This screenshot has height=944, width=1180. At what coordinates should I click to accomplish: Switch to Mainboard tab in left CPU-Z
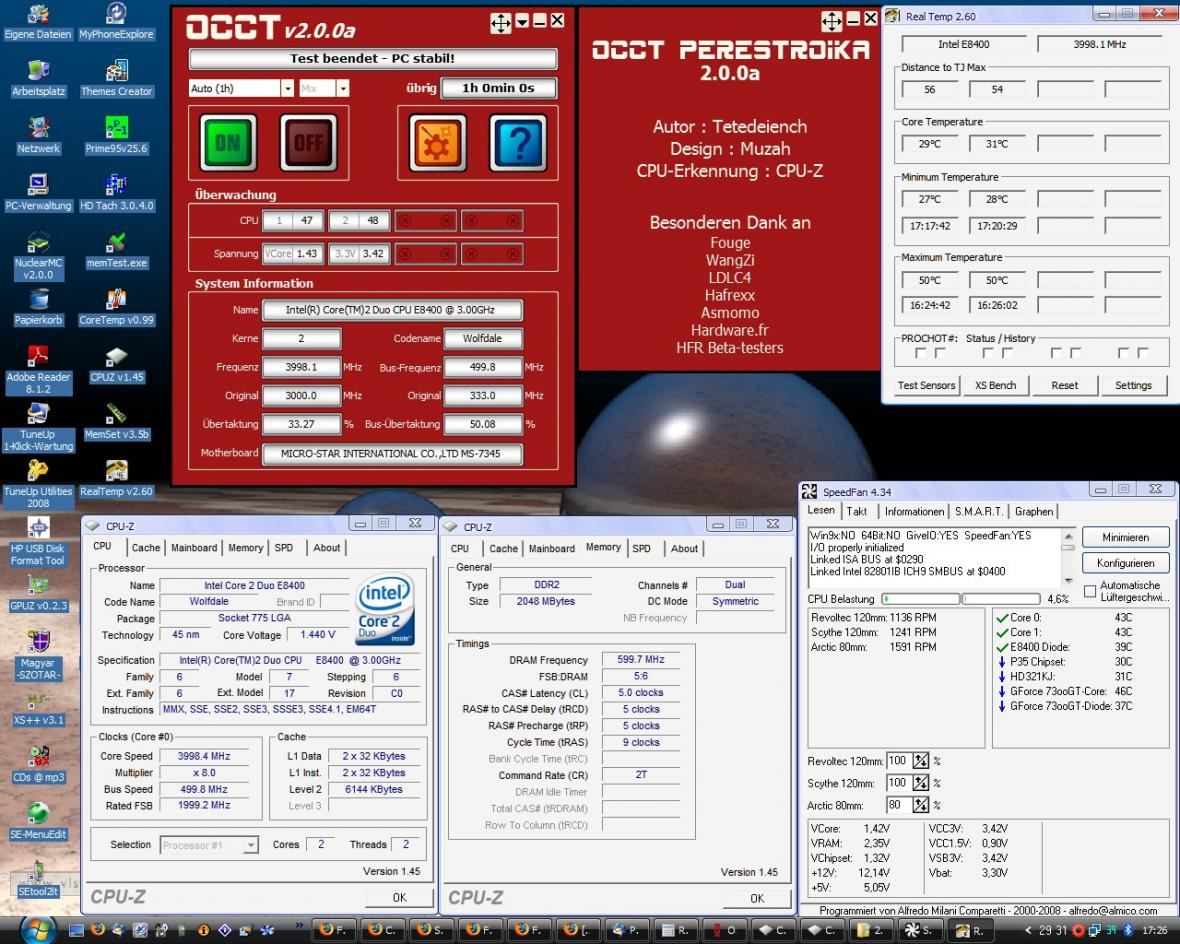coord(193,548)
